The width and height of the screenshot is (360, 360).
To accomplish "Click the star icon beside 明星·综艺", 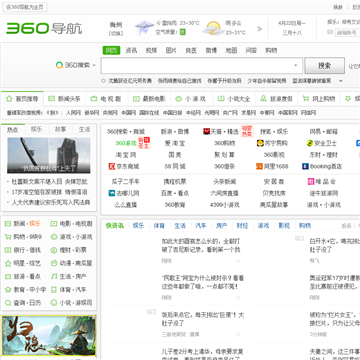I will (x=8, y=263).
